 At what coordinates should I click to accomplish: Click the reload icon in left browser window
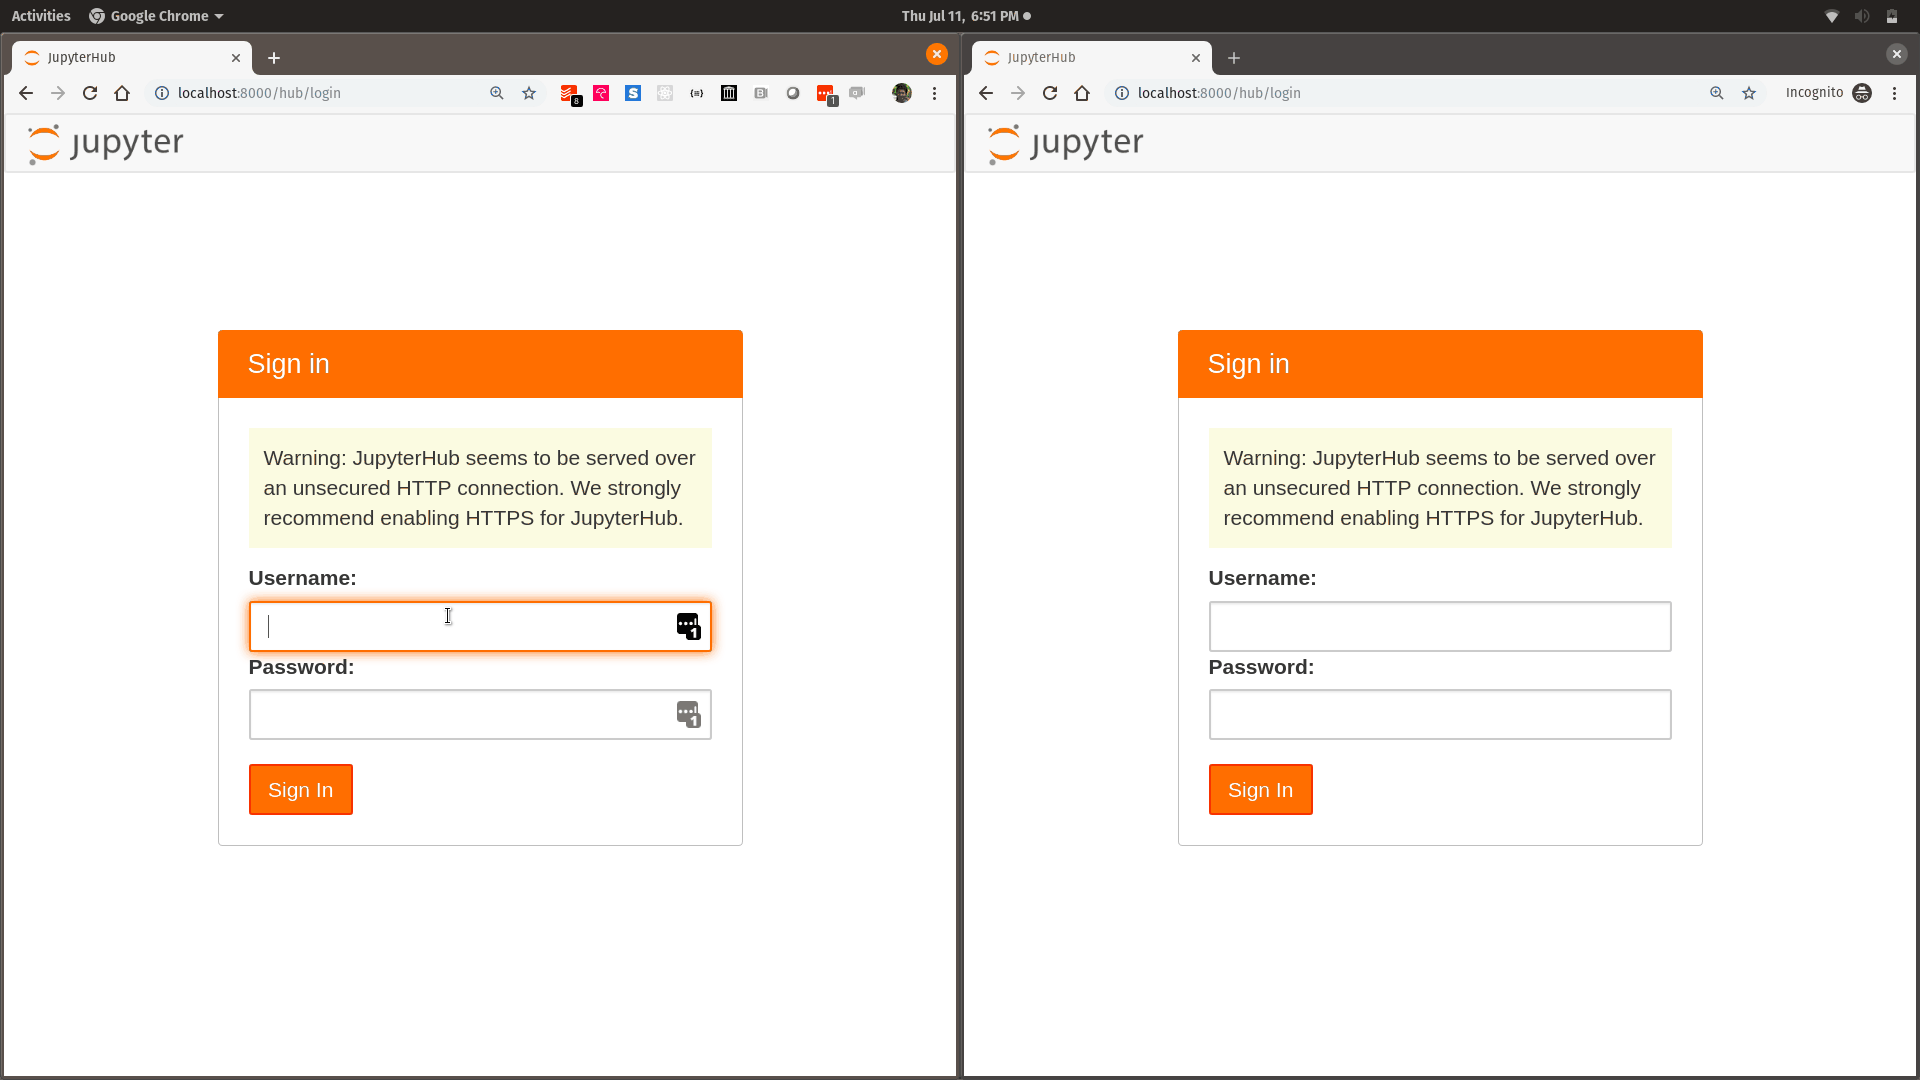click(90, 93)
